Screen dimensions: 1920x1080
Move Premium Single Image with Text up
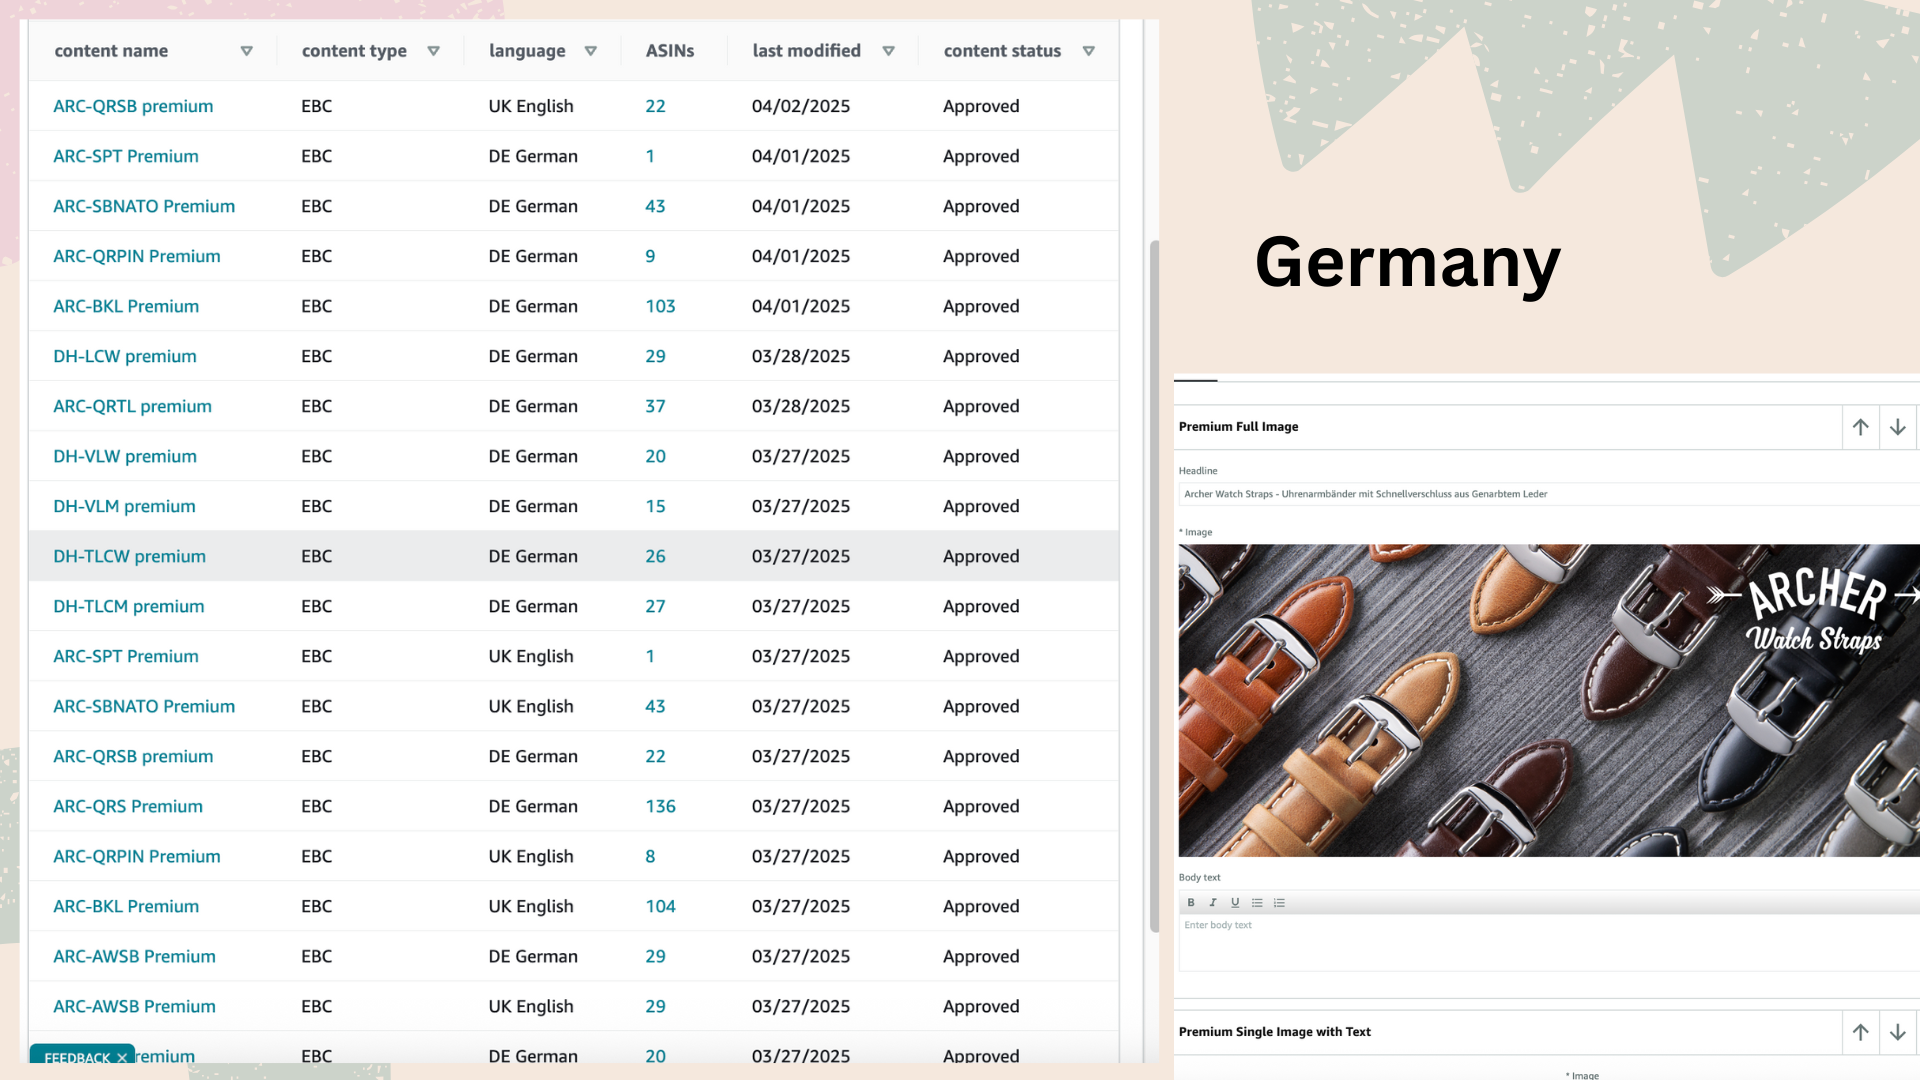pyautogui.click(x=1860, y=1032)
